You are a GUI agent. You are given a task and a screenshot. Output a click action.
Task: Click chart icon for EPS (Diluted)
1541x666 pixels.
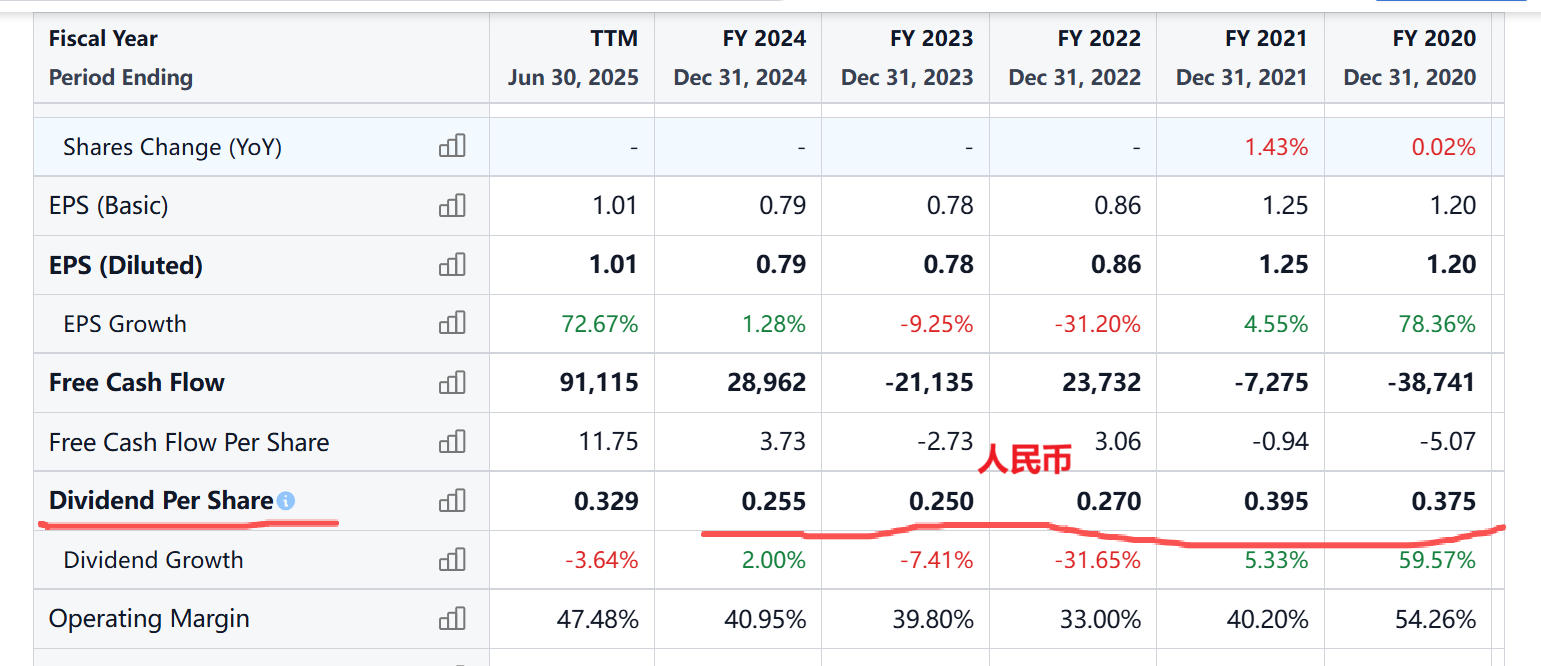point(452,265)
